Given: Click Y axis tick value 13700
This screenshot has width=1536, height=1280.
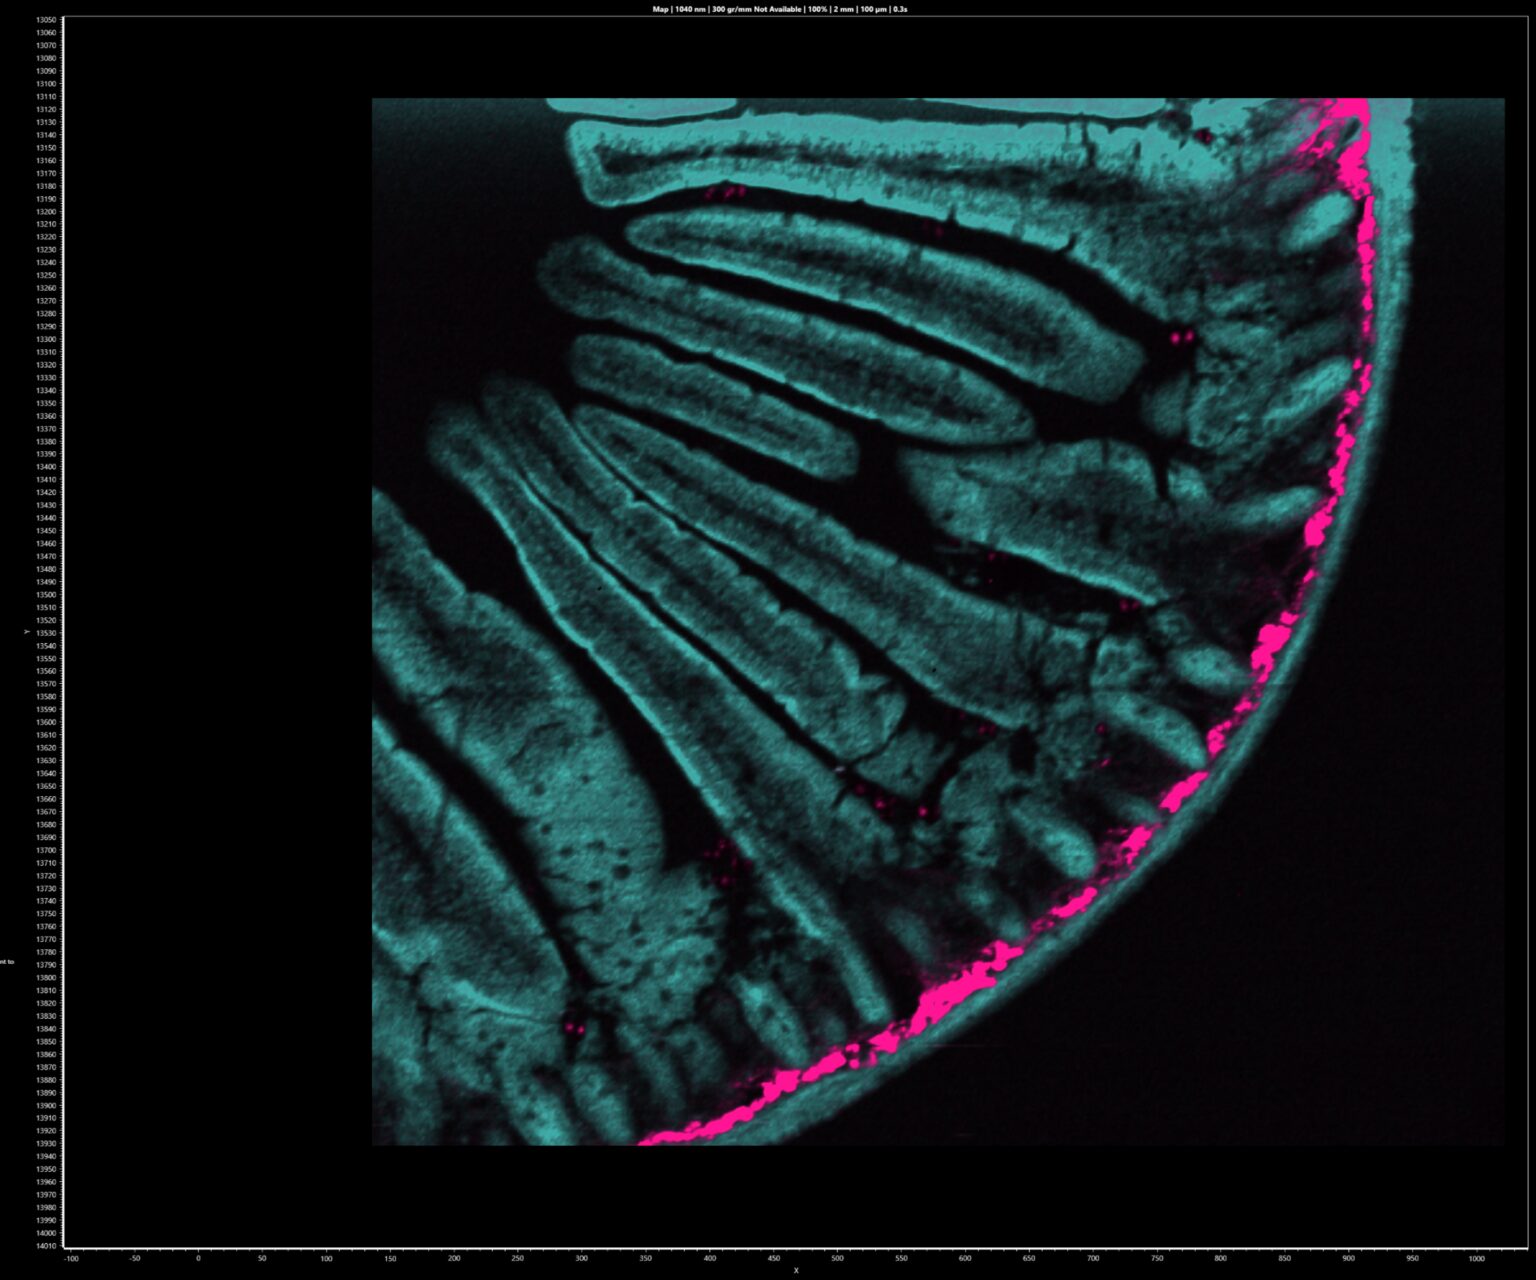Looking at the screenshot, I should point(46,850).
